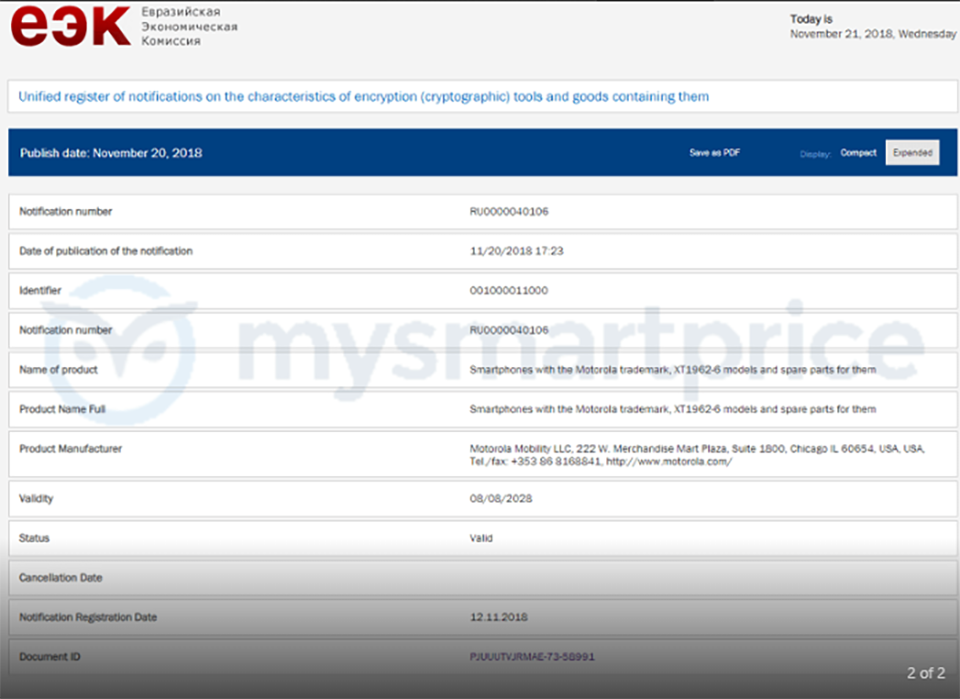Open the Unified register of notifications link
This screenshot has width=960, height=699.
tap(363, 97)
